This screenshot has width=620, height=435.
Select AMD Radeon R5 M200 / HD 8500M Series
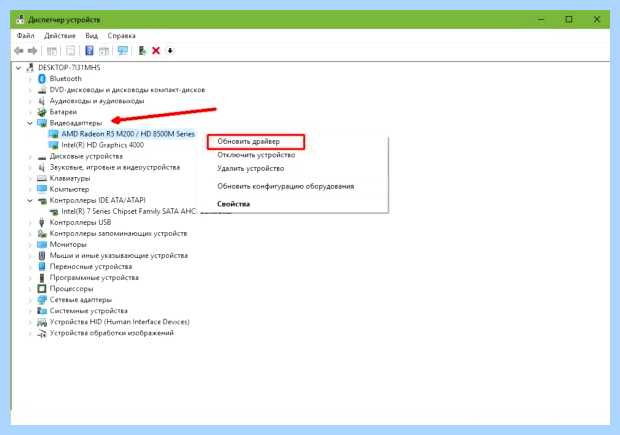(128, 134)
